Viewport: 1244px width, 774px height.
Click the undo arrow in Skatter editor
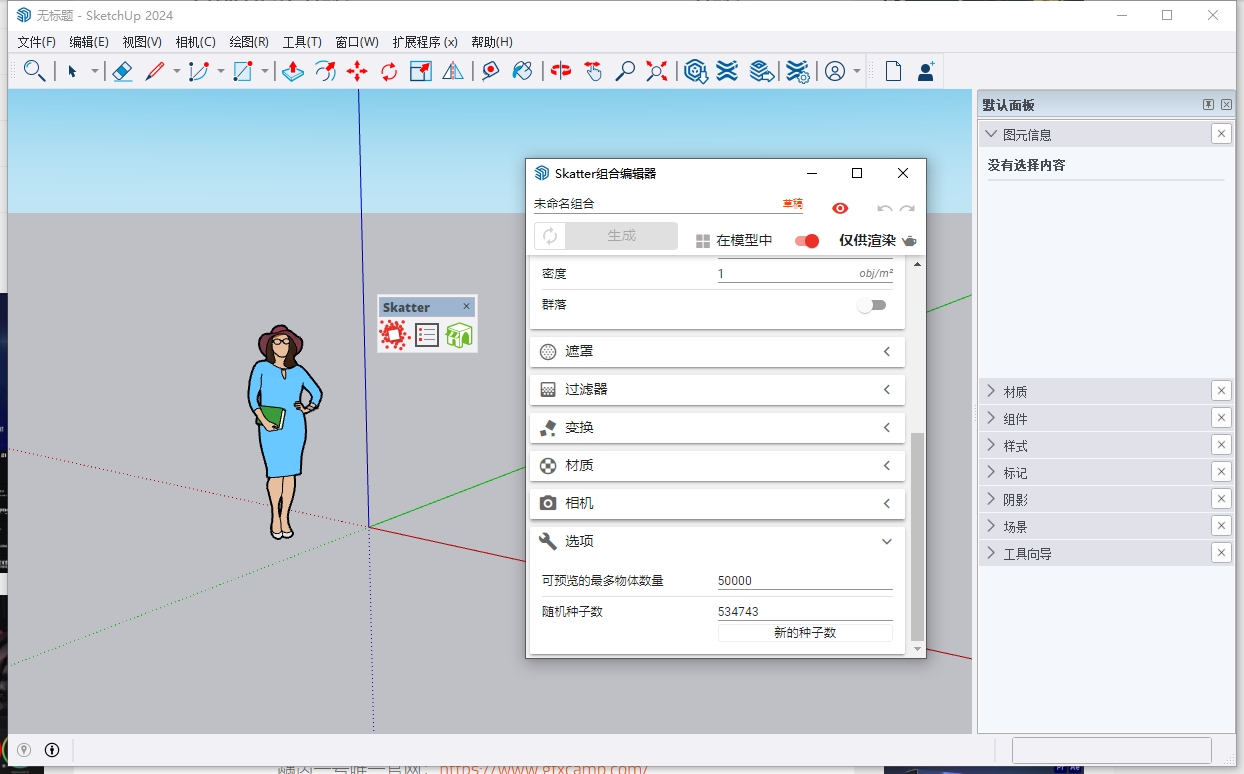coord(884,208)
